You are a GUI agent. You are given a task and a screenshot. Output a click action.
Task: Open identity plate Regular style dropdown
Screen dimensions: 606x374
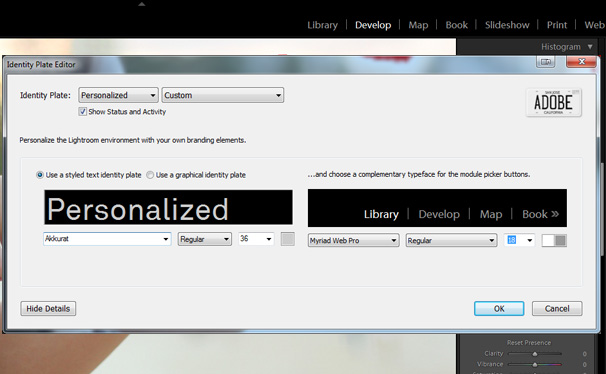coord(204,239)
